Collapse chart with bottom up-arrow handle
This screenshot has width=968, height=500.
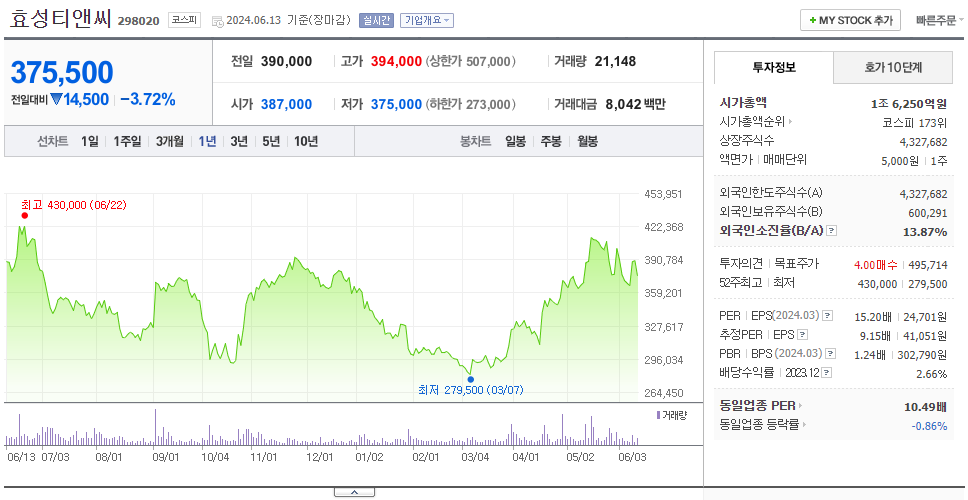click(354, 492)
